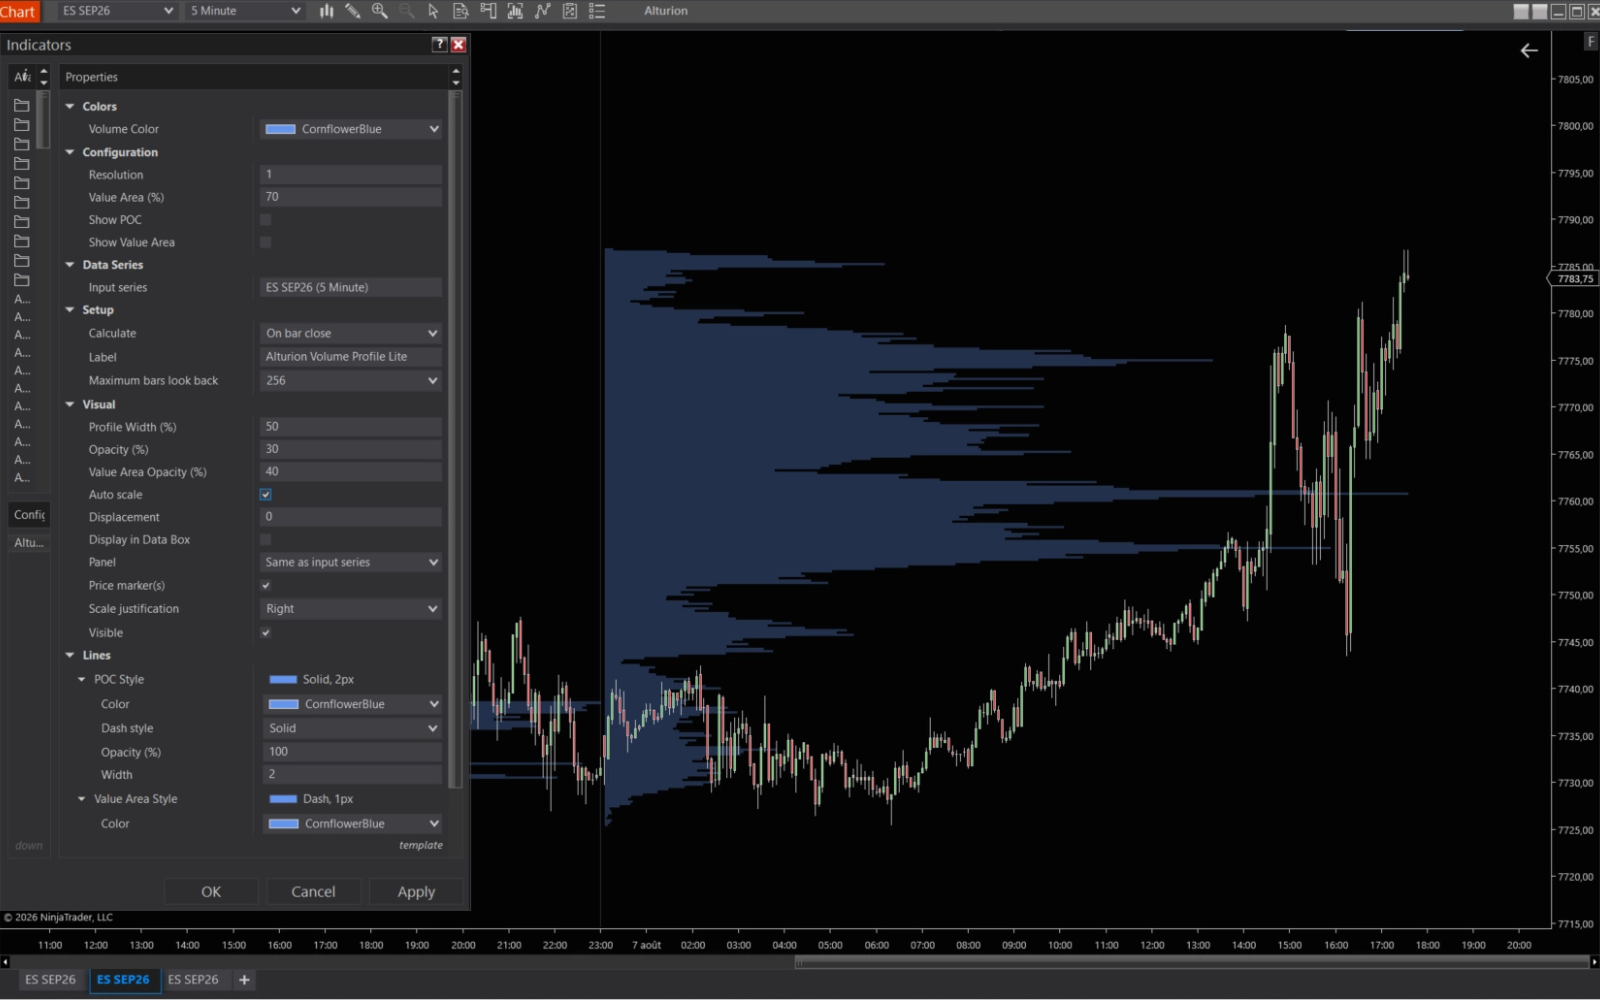Click the Label Alturion Volume Profile Lite field
Viewport: 1600px width, 1000px height.
coord(351,356)
